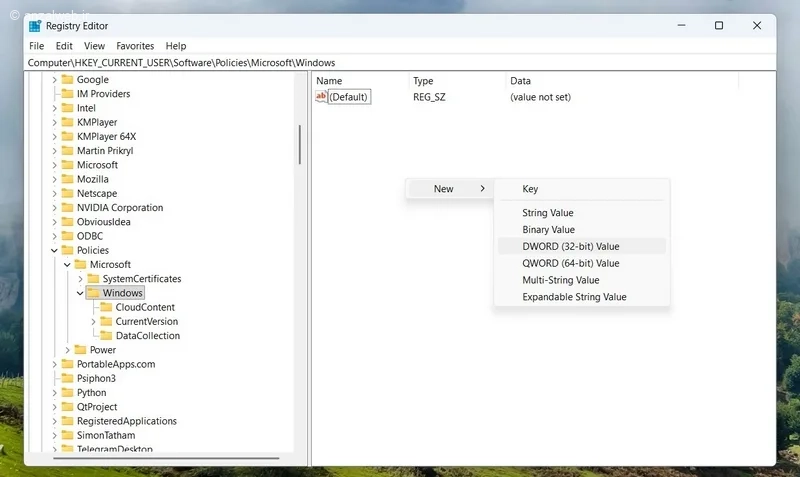Screen dimensions: 800x477
Task: Click the NVIDIA Corporation folder icon
Action: (x=67, y=208)
